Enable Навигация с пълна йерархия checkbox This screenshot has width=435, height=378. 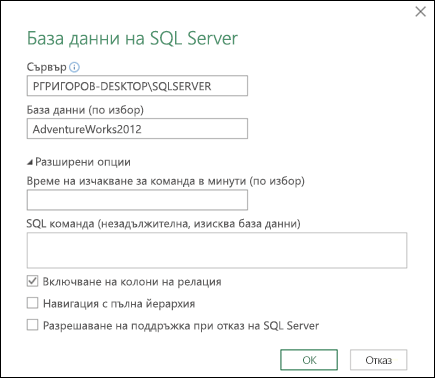pos(32,303)
